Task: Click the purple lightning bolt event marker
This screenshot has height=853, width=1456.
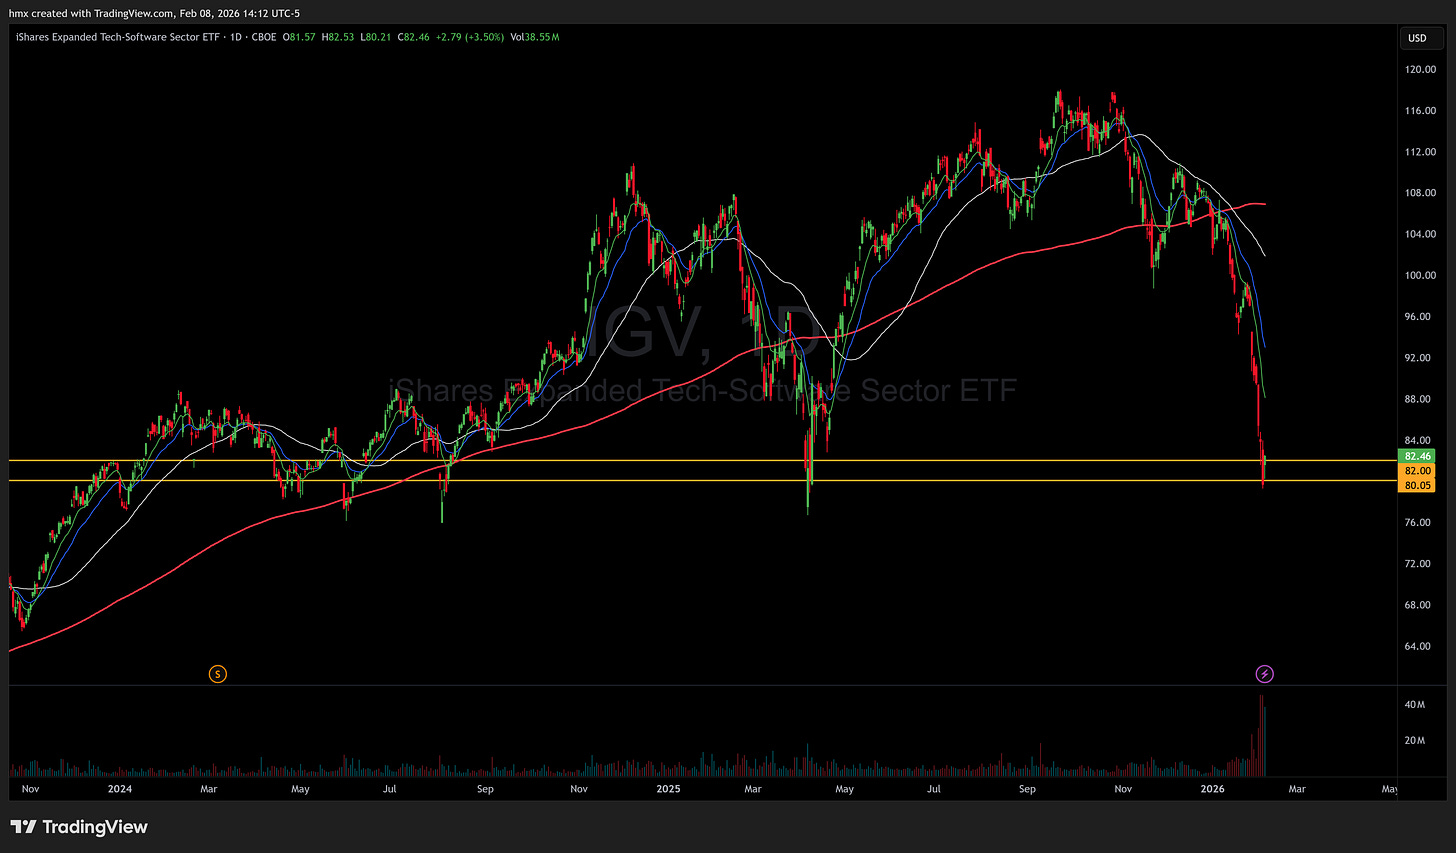Action: 1264,674
